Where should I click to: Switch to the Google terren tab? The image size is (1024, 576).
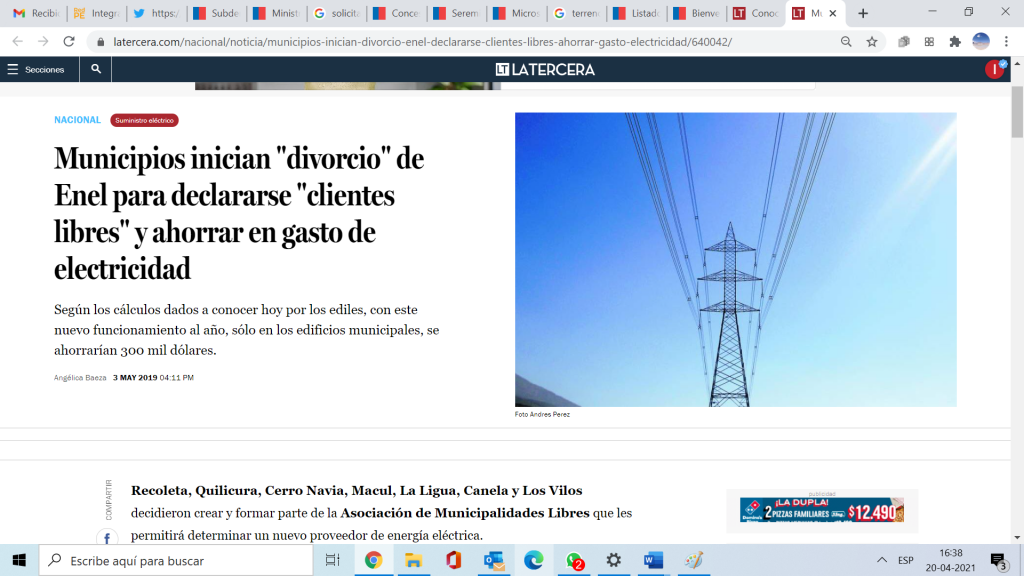point(577,13)
